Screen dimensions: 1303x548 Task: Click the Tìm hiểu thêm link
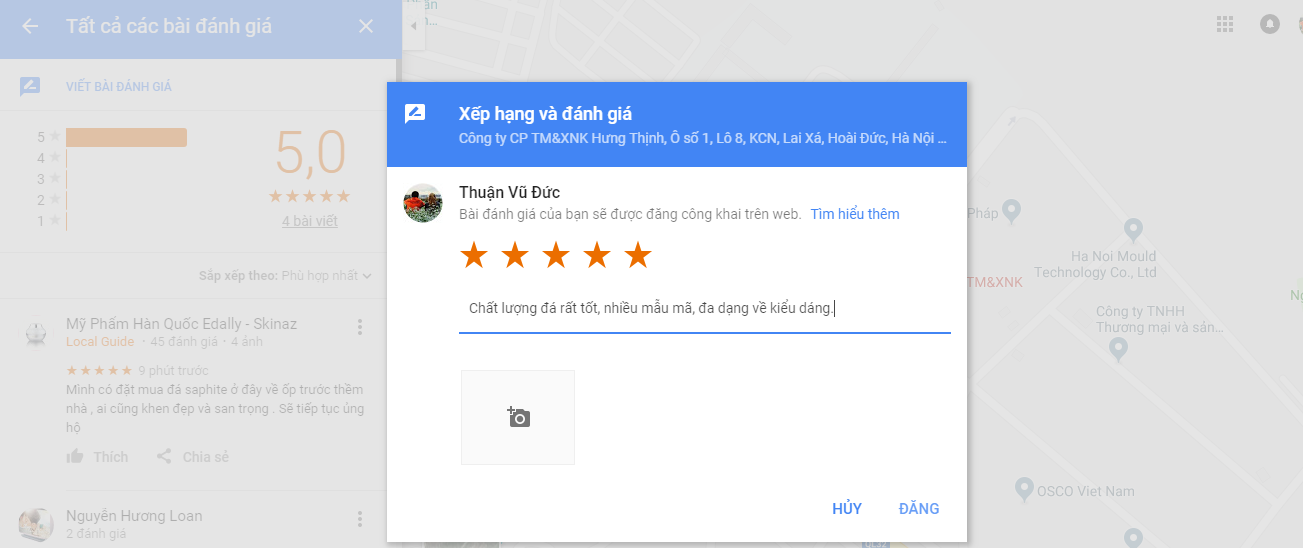(855, 214)
